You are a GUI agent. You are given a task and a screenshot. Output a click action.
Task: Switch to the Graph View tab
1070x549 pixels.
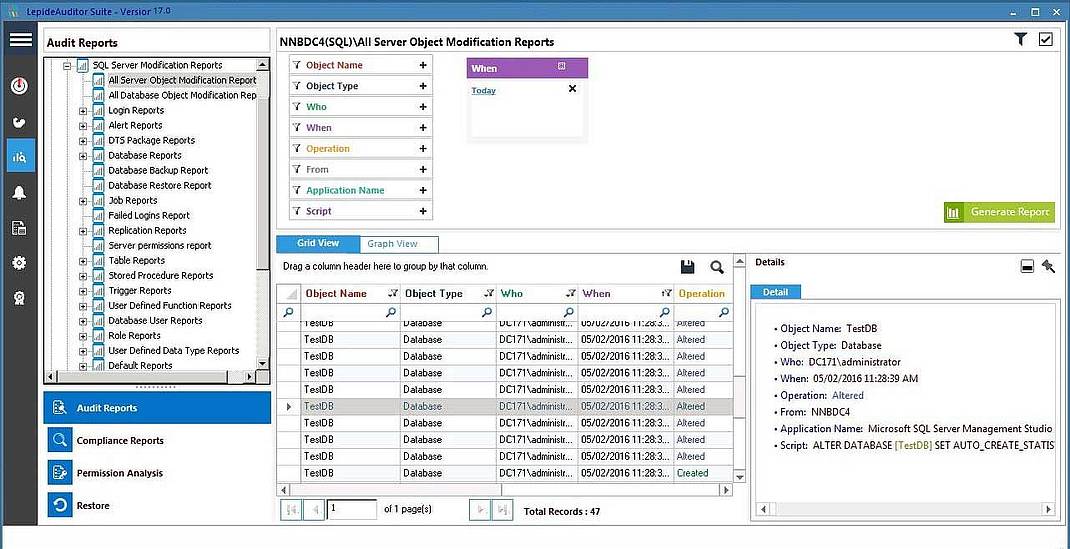tap(392, 244)
